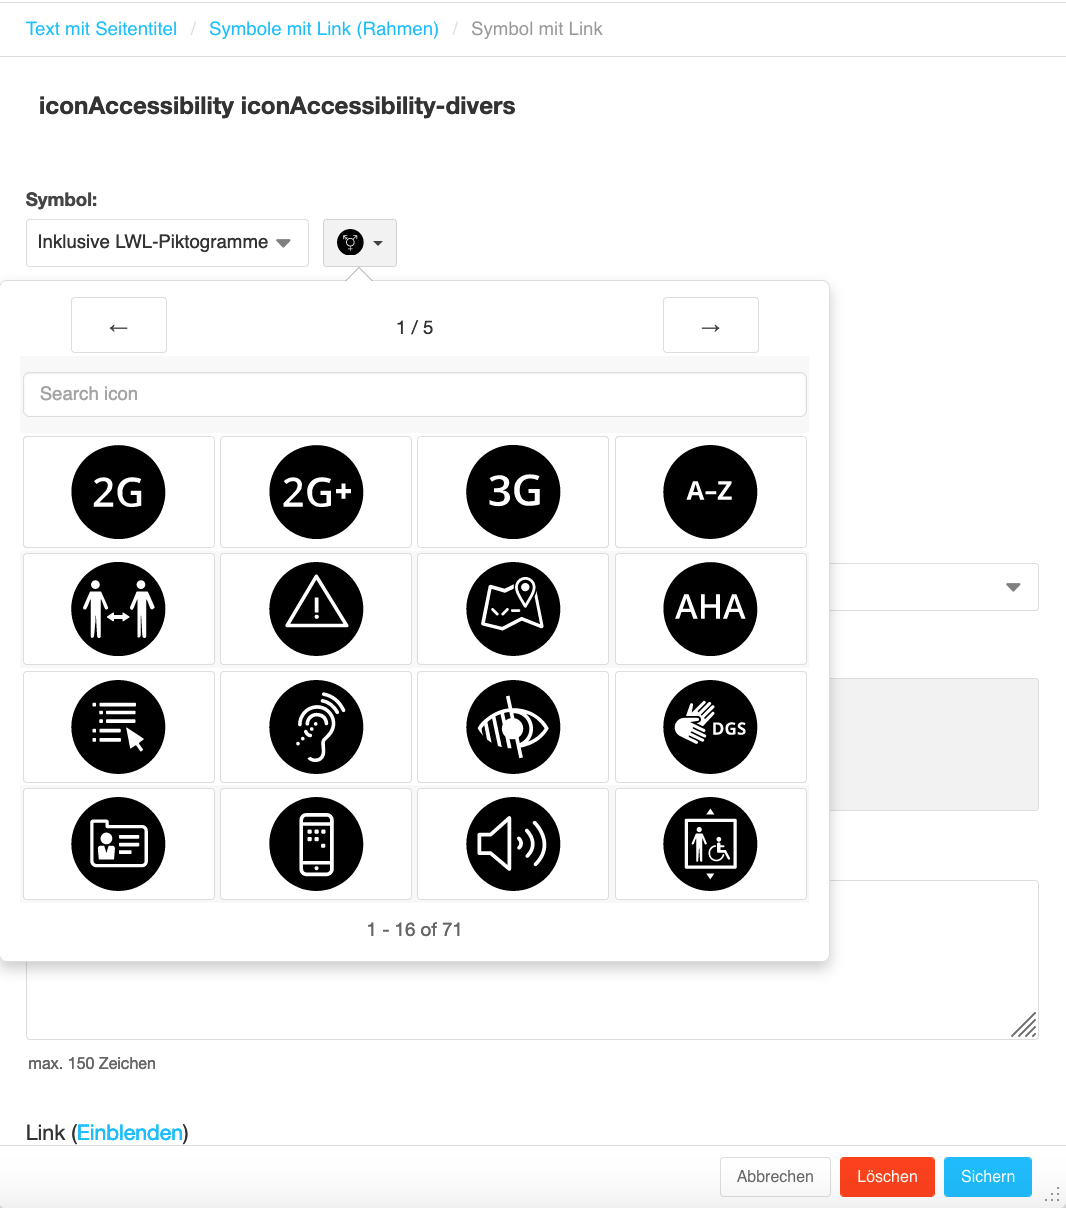The height and width of the screenshot is (1208, 1066).
Task: Pick the loudspeaker audio icon
Action: [x=513, y=844]
